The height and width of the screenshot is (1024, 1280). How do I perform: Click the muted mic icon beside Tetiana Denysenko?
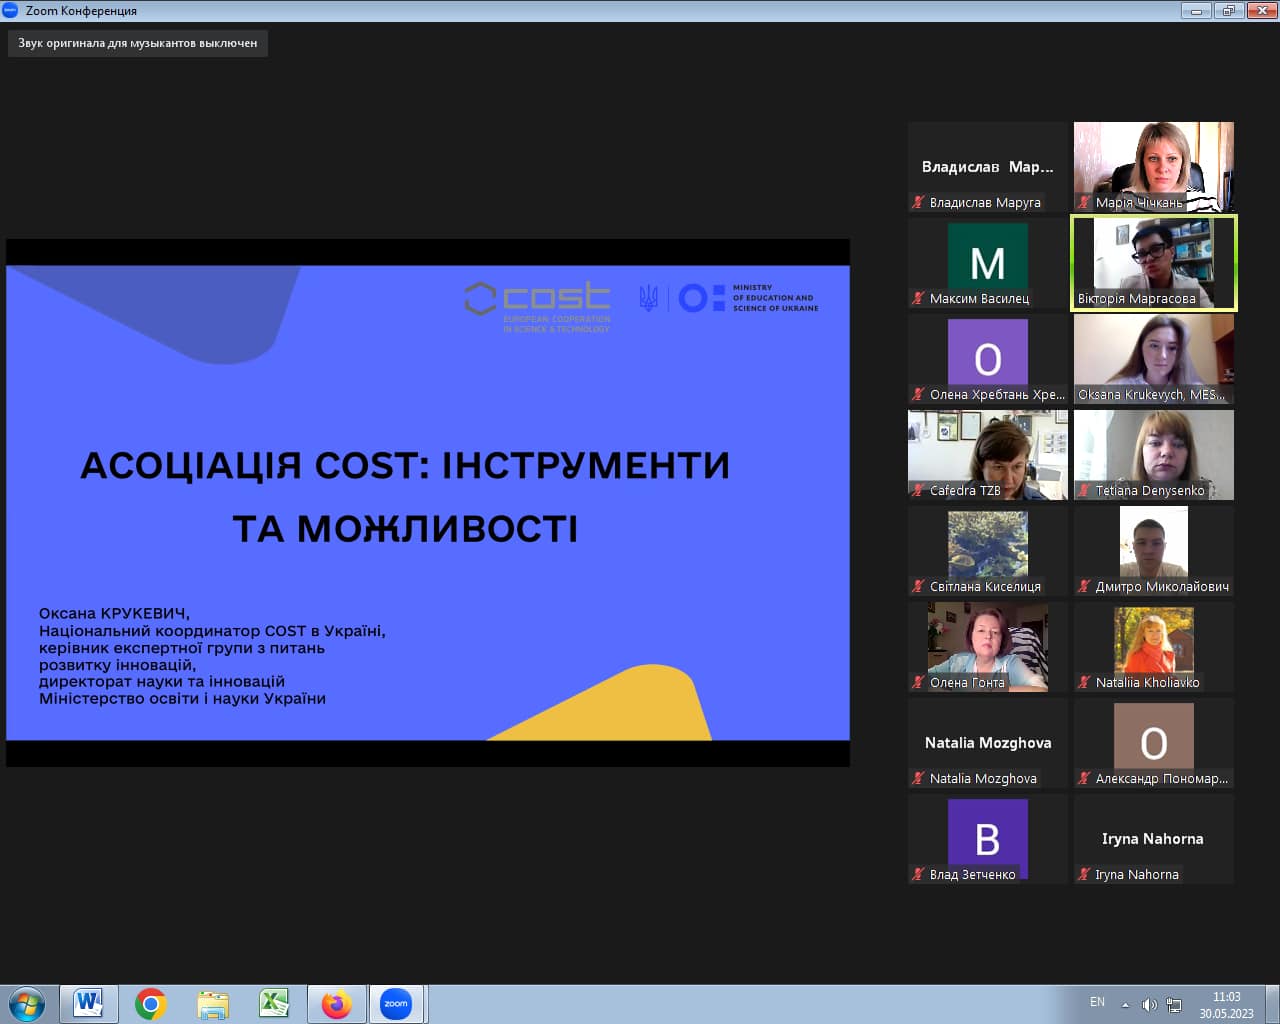pyautogui.click(x=1084, y=490)
